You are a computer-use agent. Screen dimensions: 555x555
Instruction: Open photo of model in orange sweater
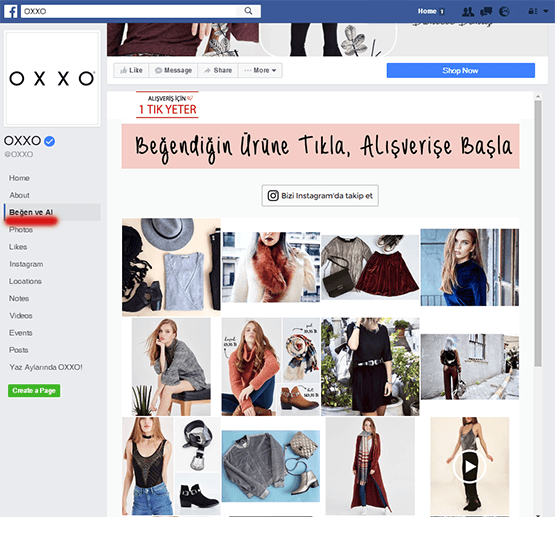(x=271, y=366)
